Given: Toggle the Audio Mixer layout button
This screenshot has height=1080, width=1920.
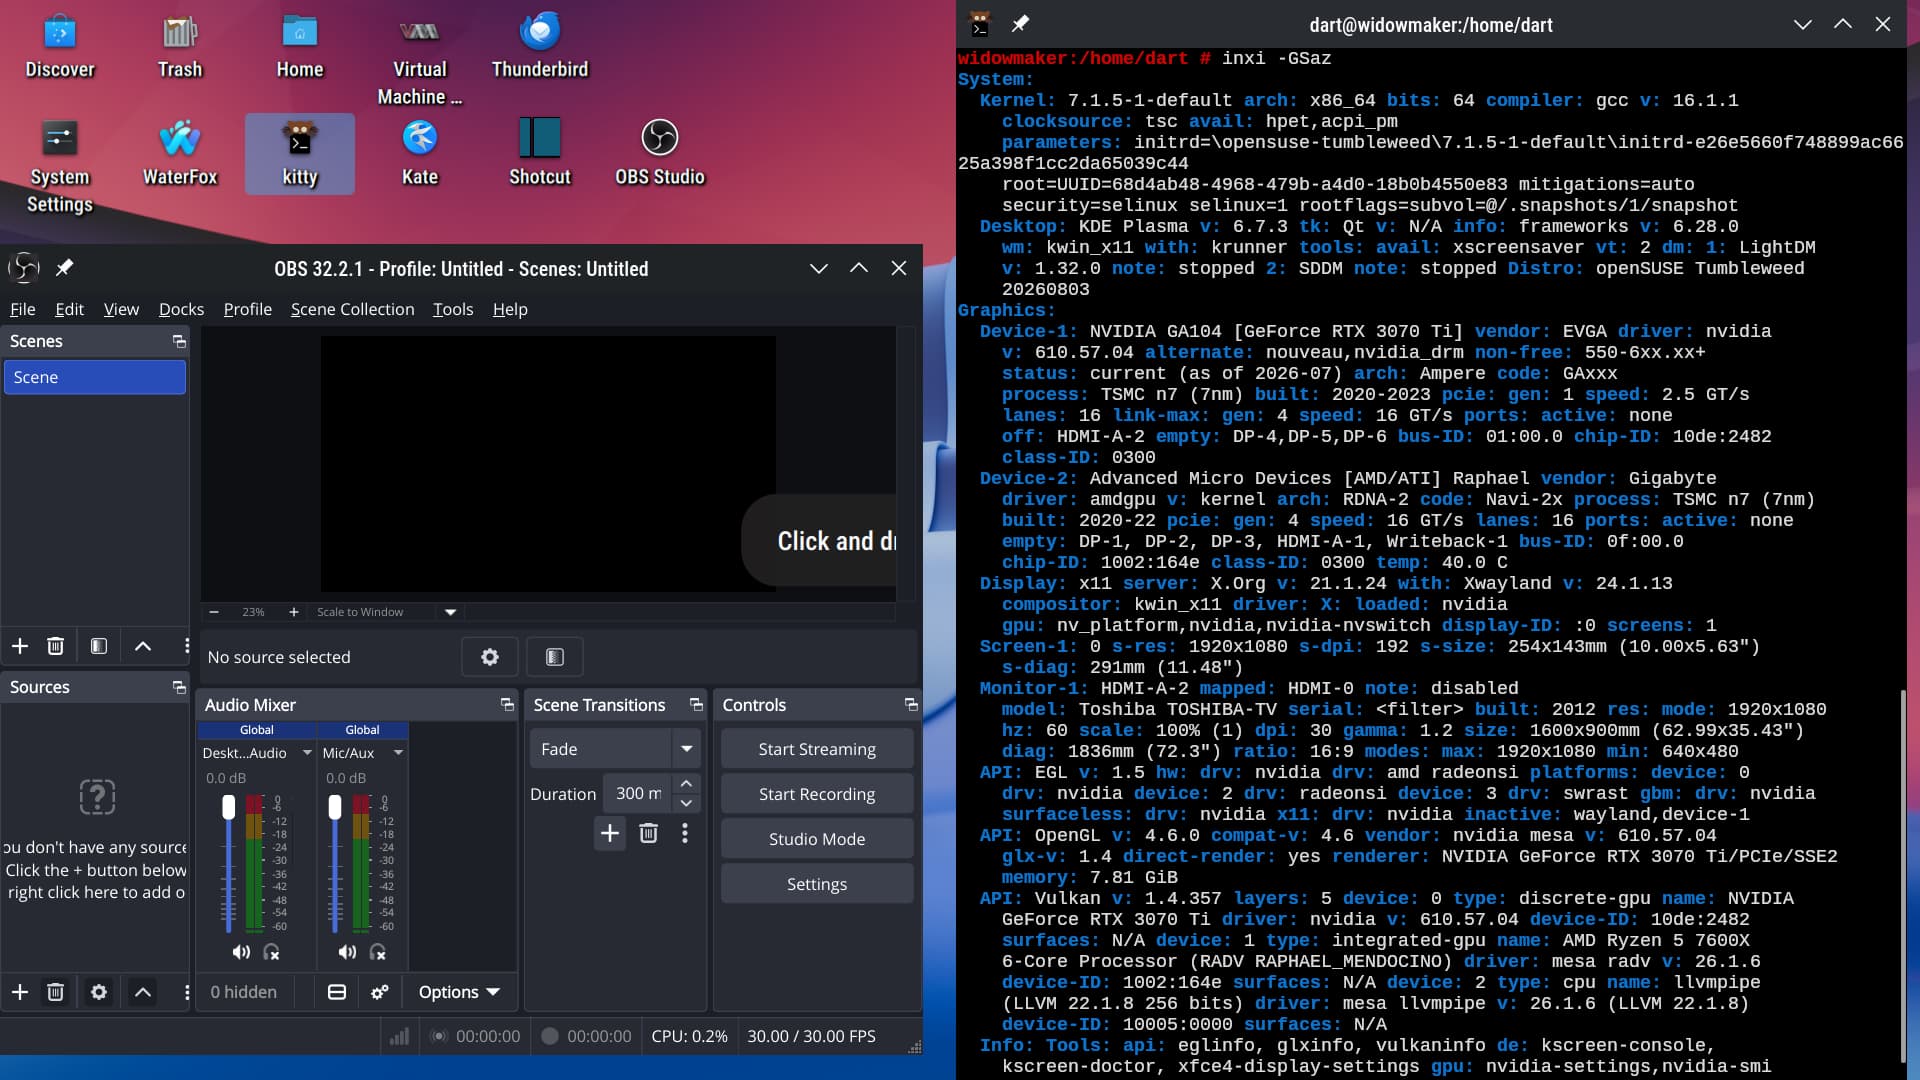Looking at the screenshot, I should tap(337, 992).
